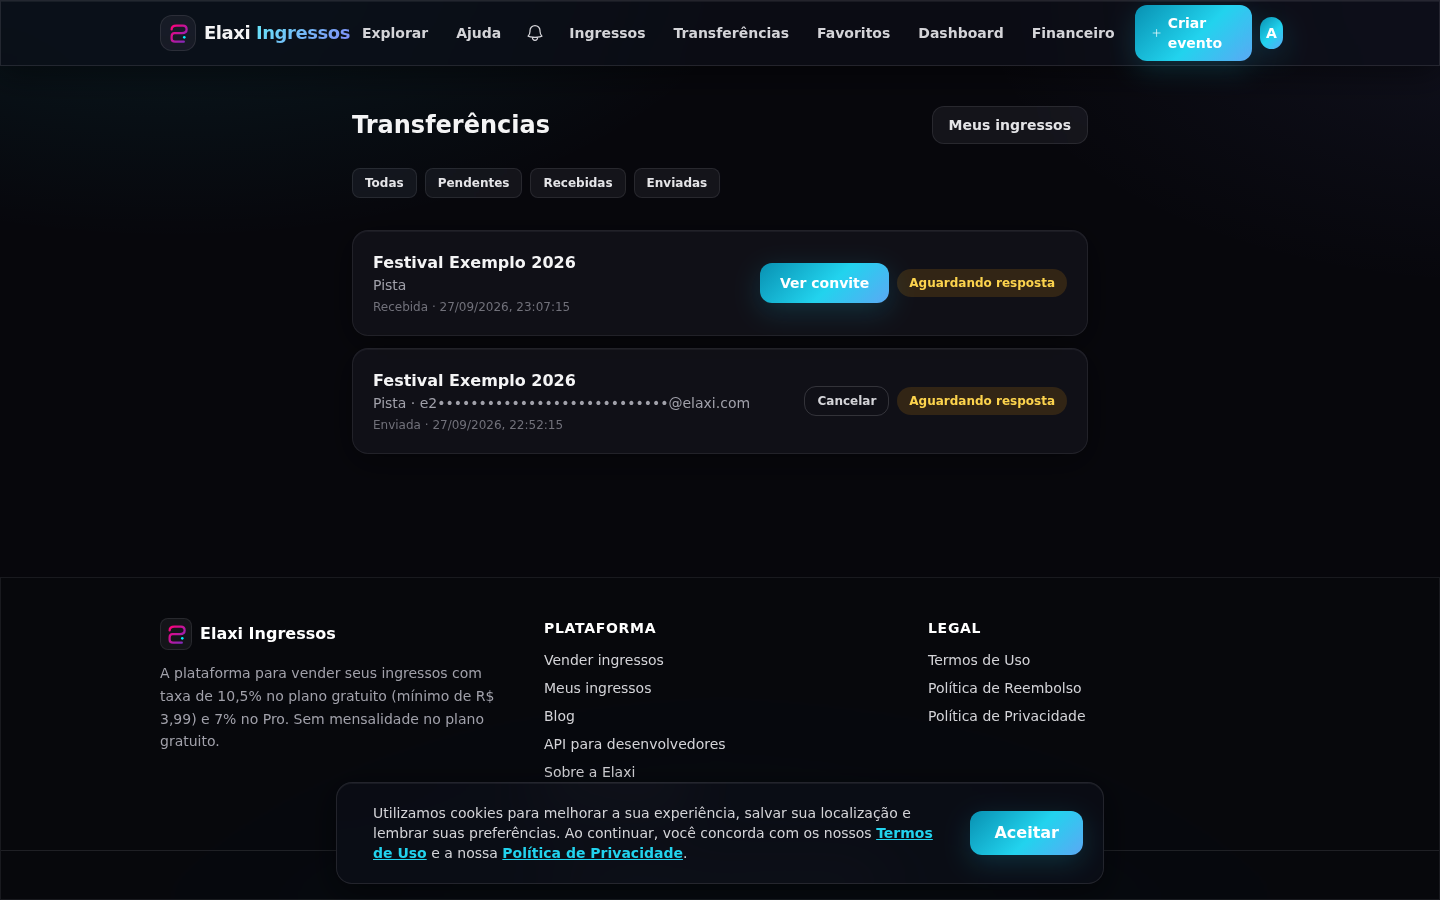Click the masked recipient email text
The image size is (1440, 900).
[x=584, y=403]
